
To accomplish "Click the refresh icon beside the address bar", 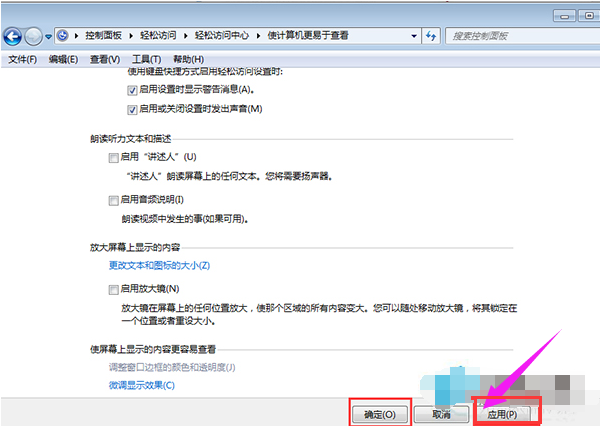I will point(432,36).
